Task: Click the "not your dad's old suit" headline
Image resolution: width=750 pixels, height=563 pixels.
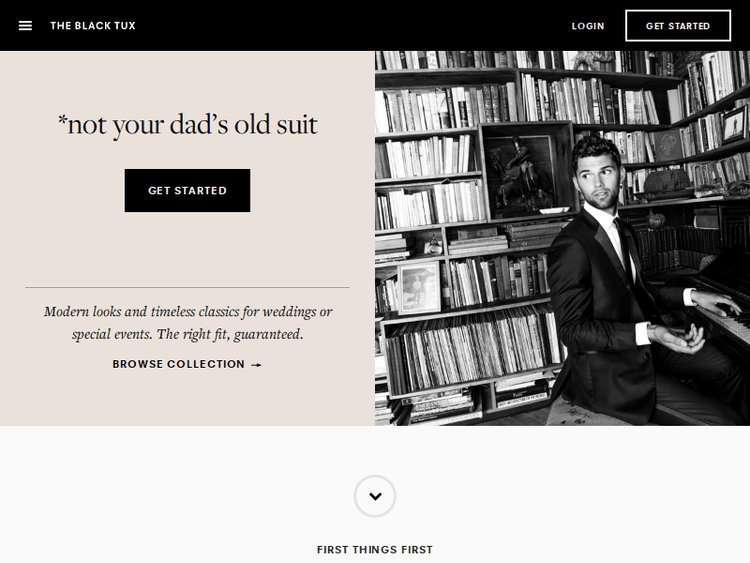Action: (x=188, y=125)
